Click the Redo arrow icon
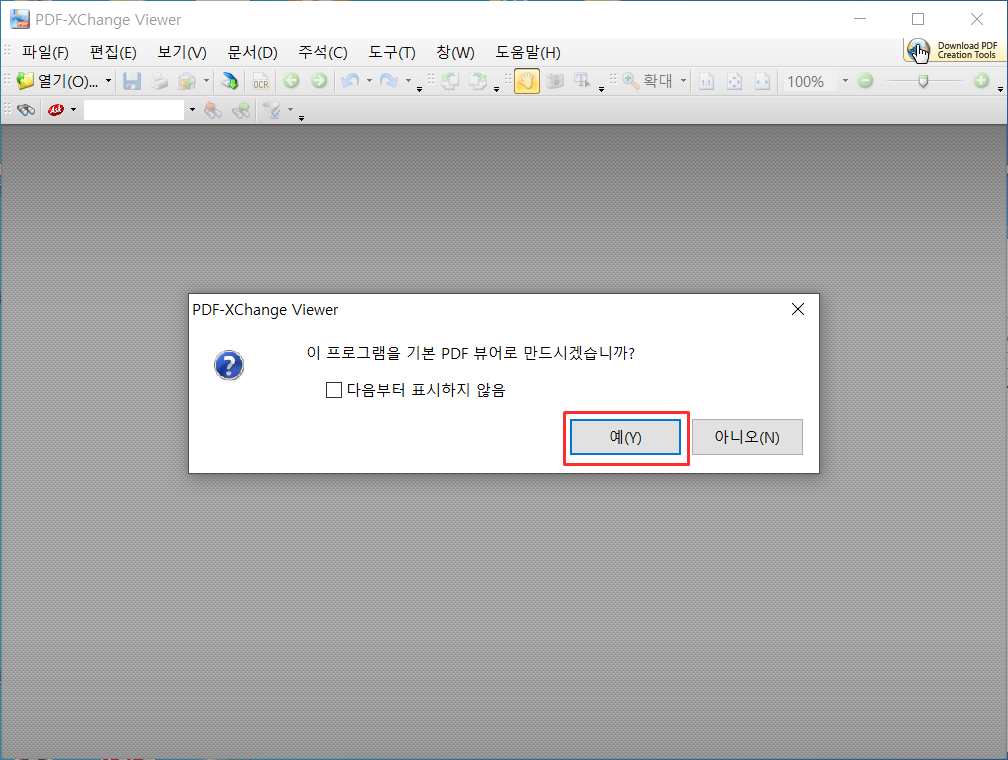Image resolution: width=1008 pixels, height=760 pixels. click(389, 81)
